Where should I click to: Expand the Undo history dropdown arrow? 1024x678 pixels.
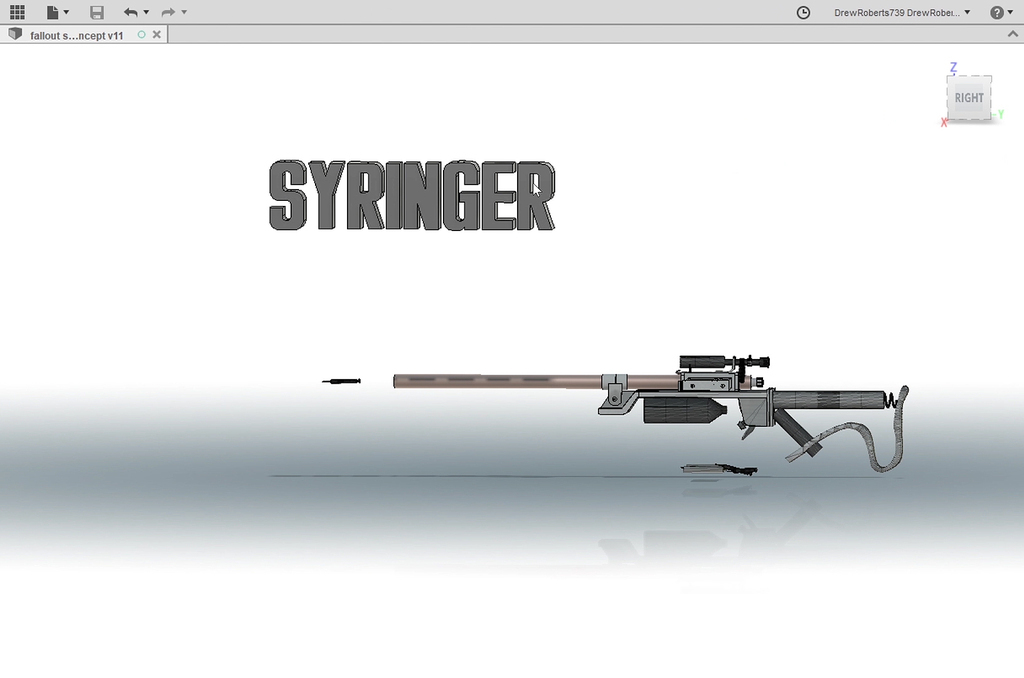coord(145,12)
